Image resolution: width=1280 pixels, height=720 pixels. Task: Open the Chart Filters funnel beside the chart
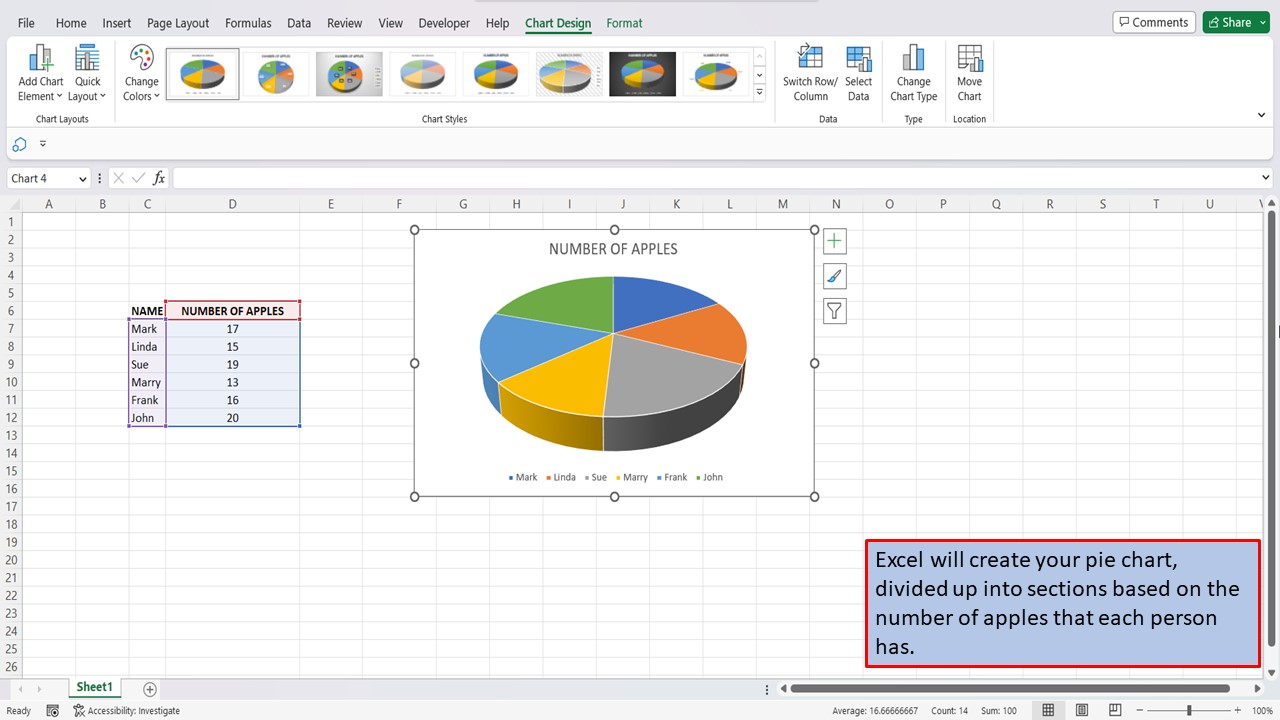coord(834,311)
